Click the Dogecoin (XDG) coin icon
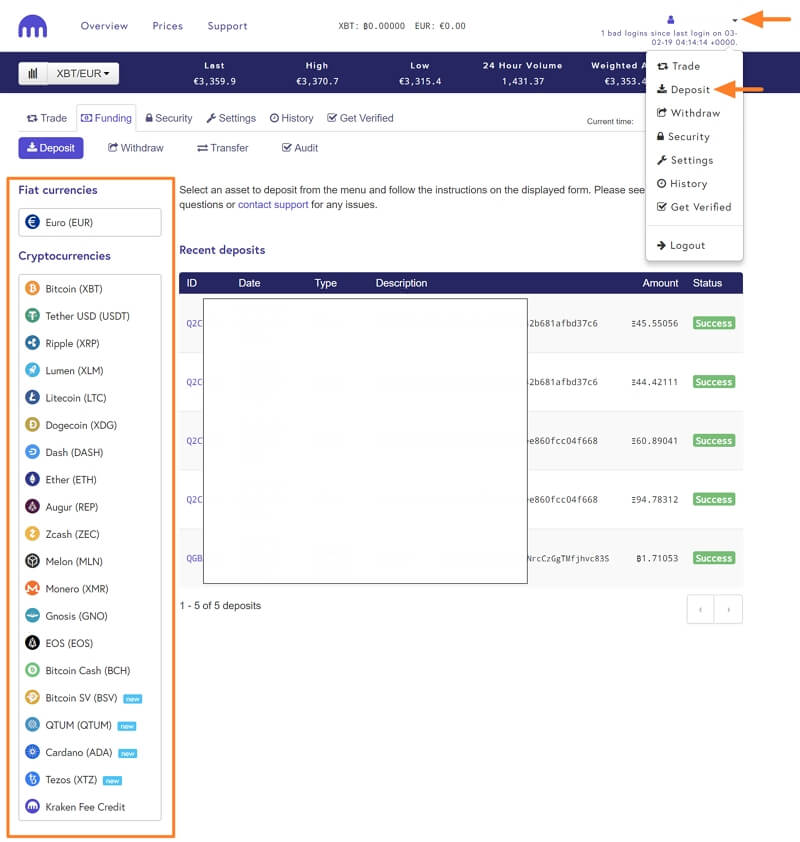Screen dimensions: 800x842 coord(33,425)
